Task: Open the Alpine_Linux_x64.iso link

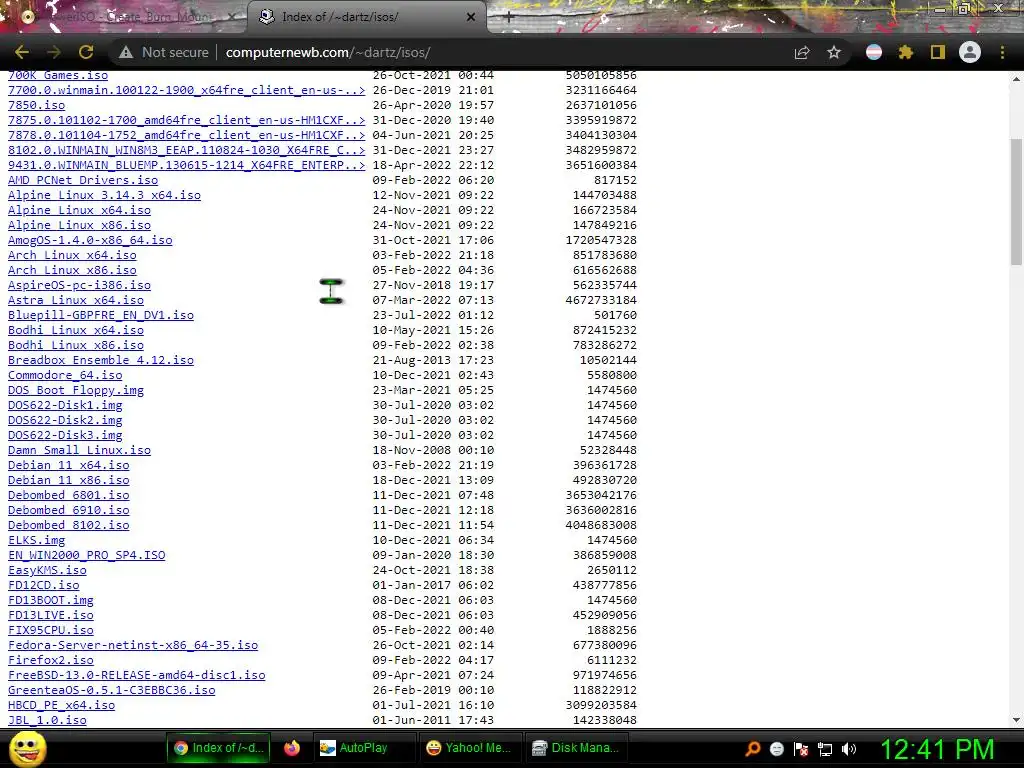Action: [x=79, y=210]
